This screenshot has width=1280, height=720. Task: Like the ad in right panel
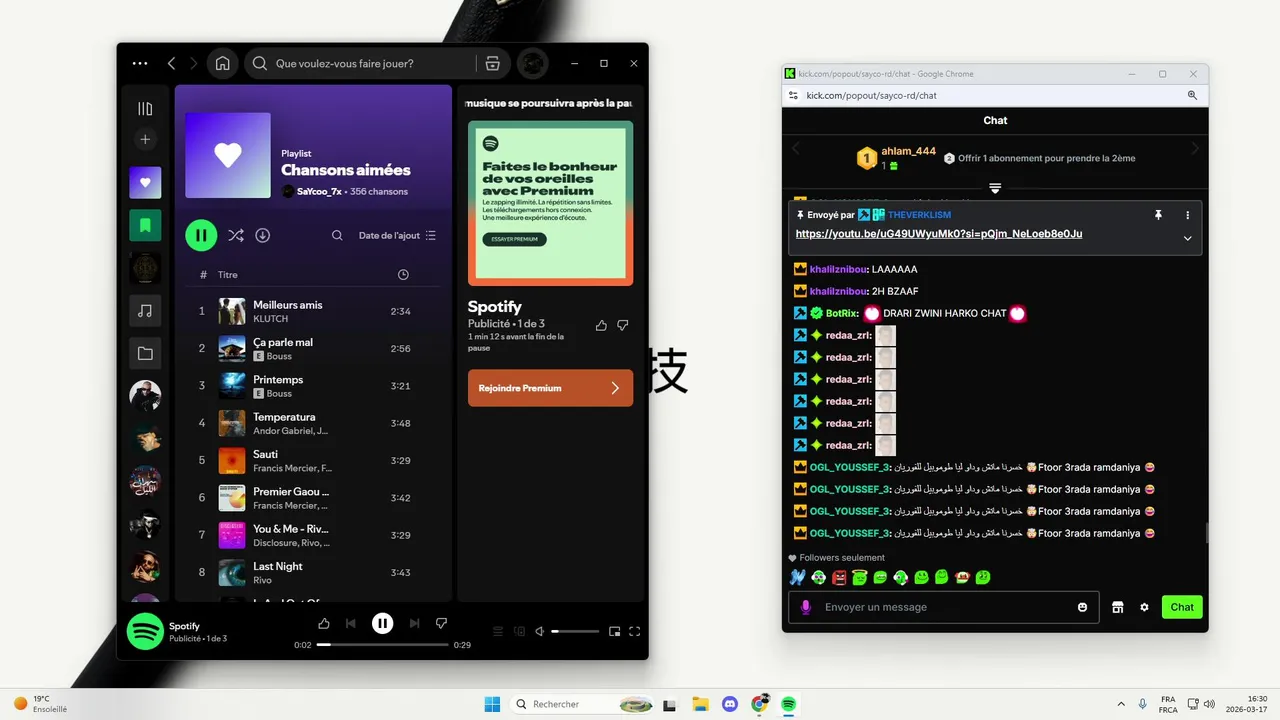tap(601, 325)
